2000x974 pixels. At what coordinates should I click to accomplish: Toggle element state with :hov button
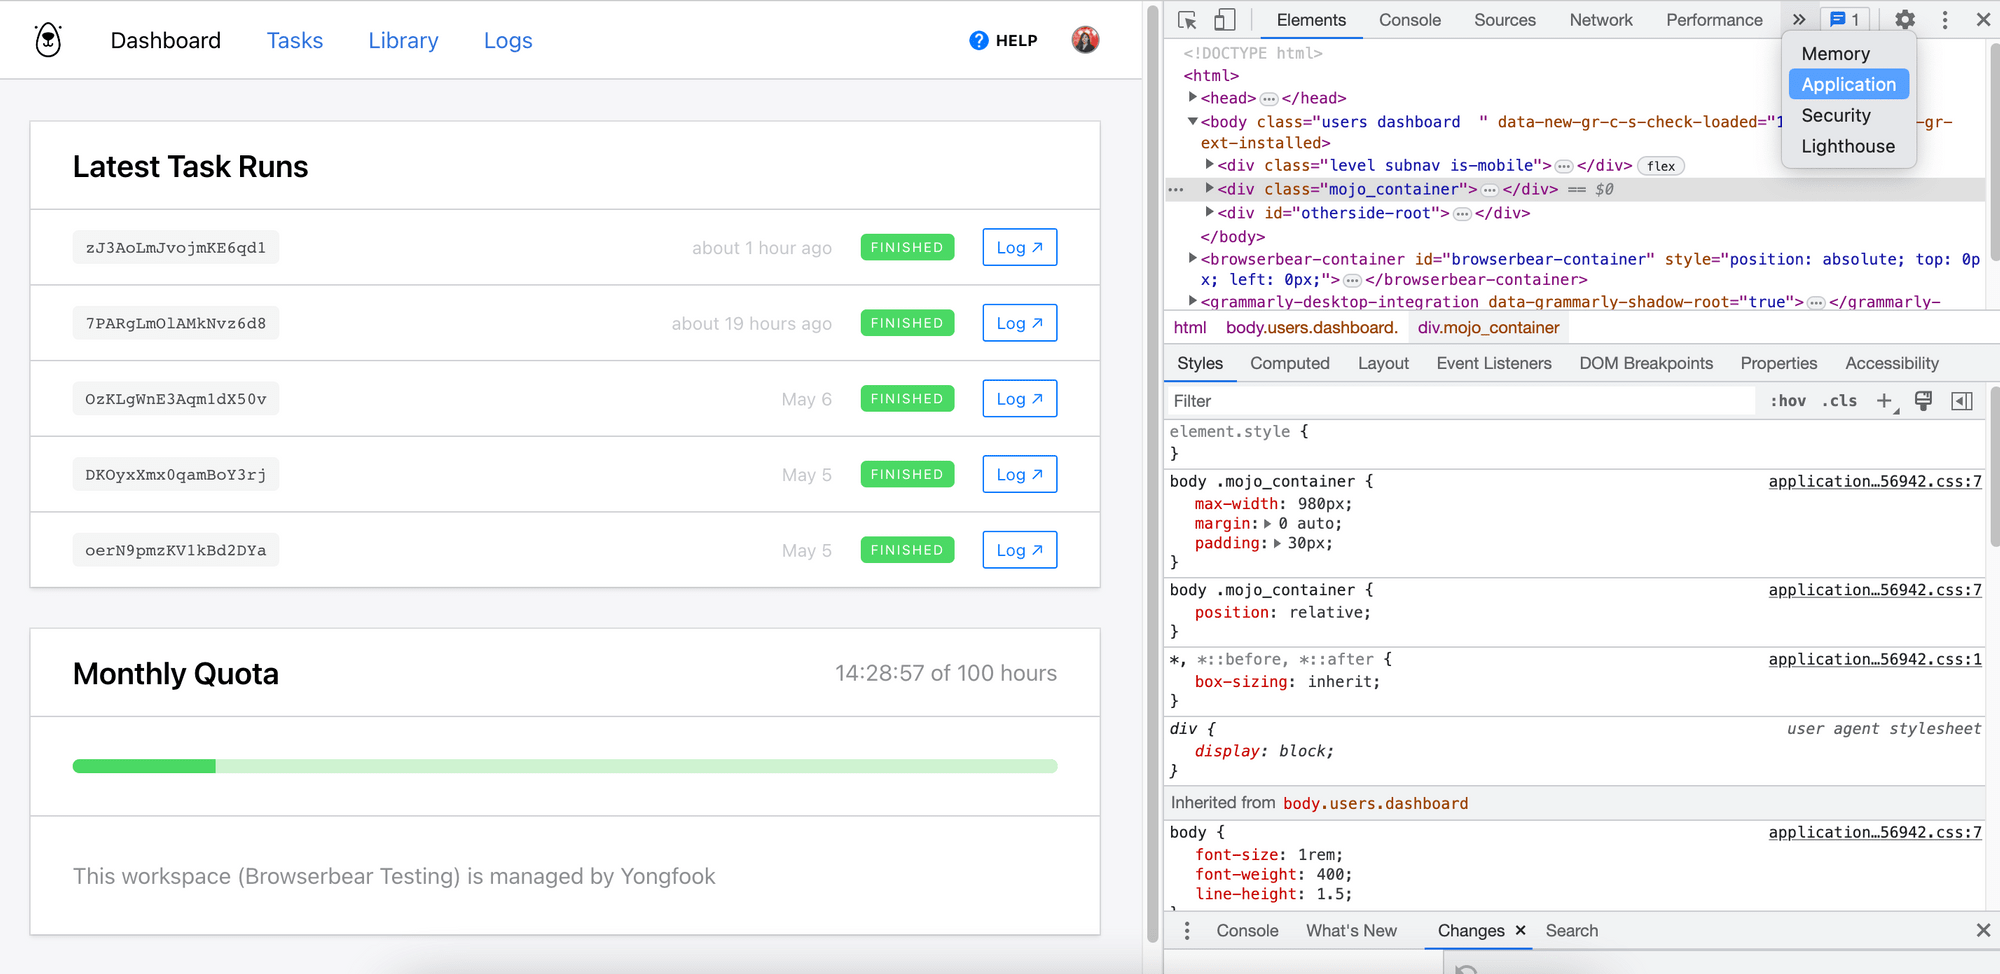tap(1787, 401)
